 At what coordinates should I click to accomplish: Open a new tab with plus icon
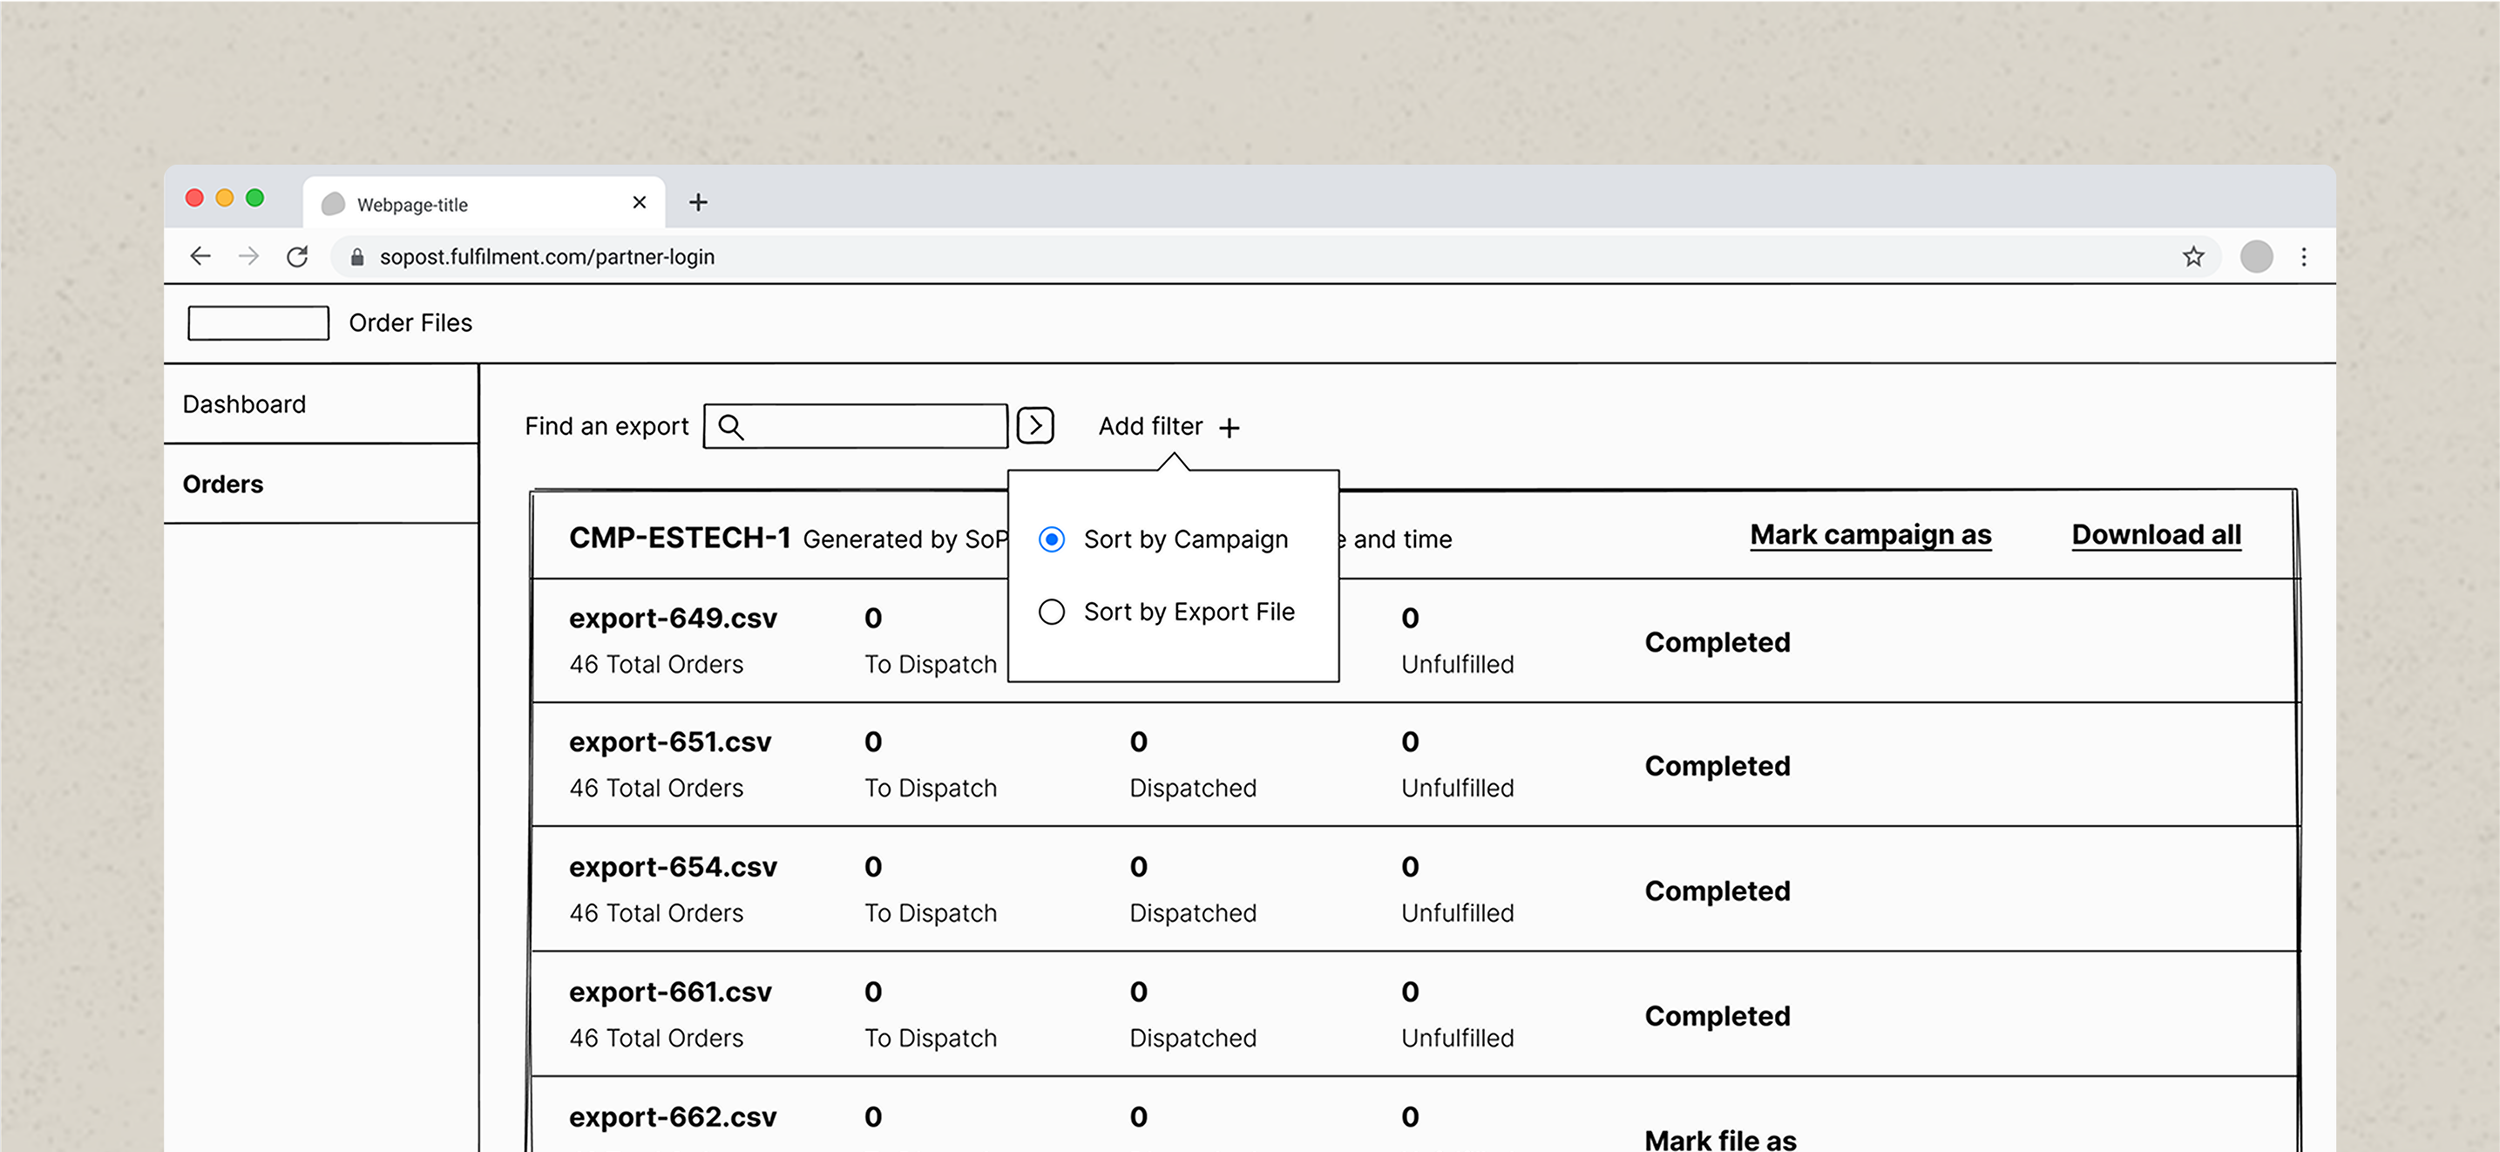click(x=698, y=203)
